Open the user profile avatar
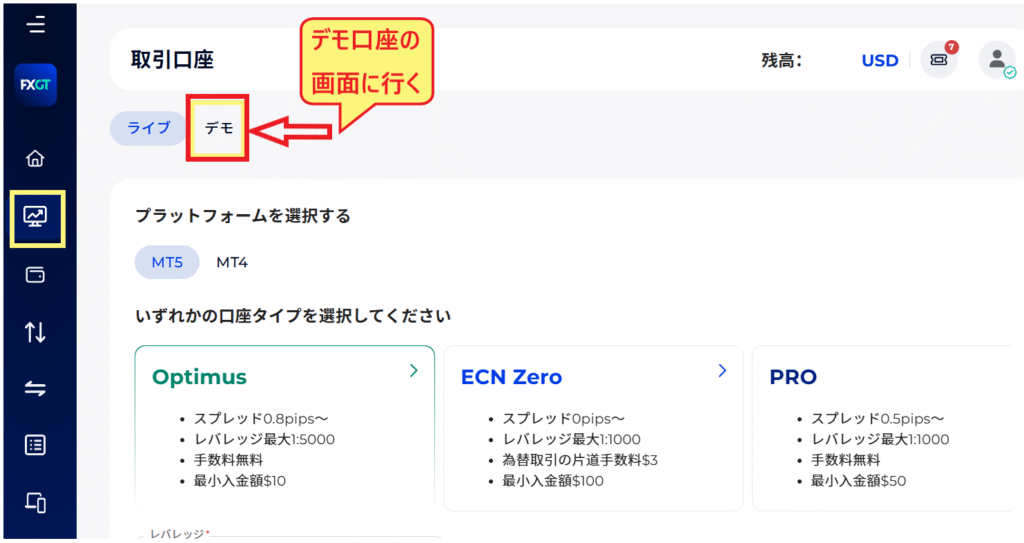 click(996, 60)
